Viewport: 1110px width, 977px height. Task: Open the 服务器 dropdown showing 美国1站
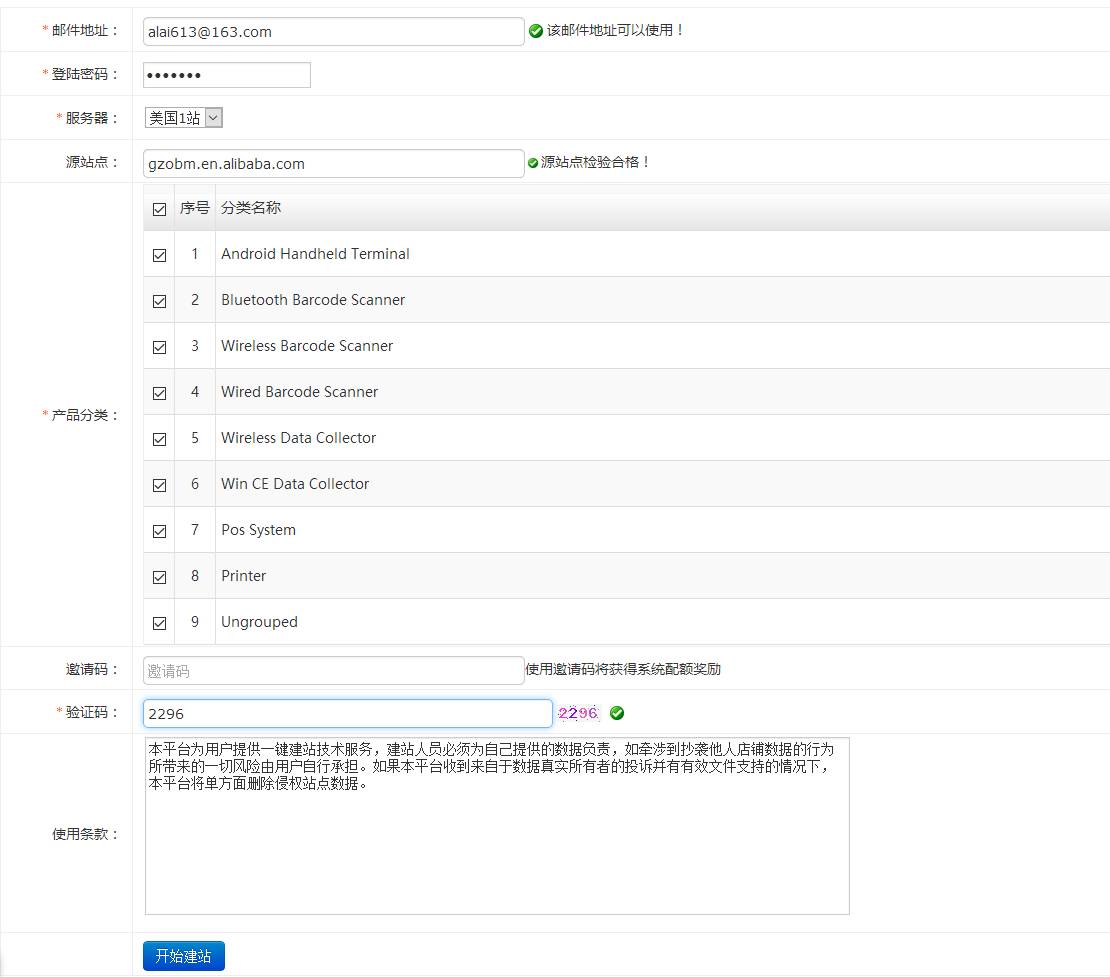tap(184, 117)
